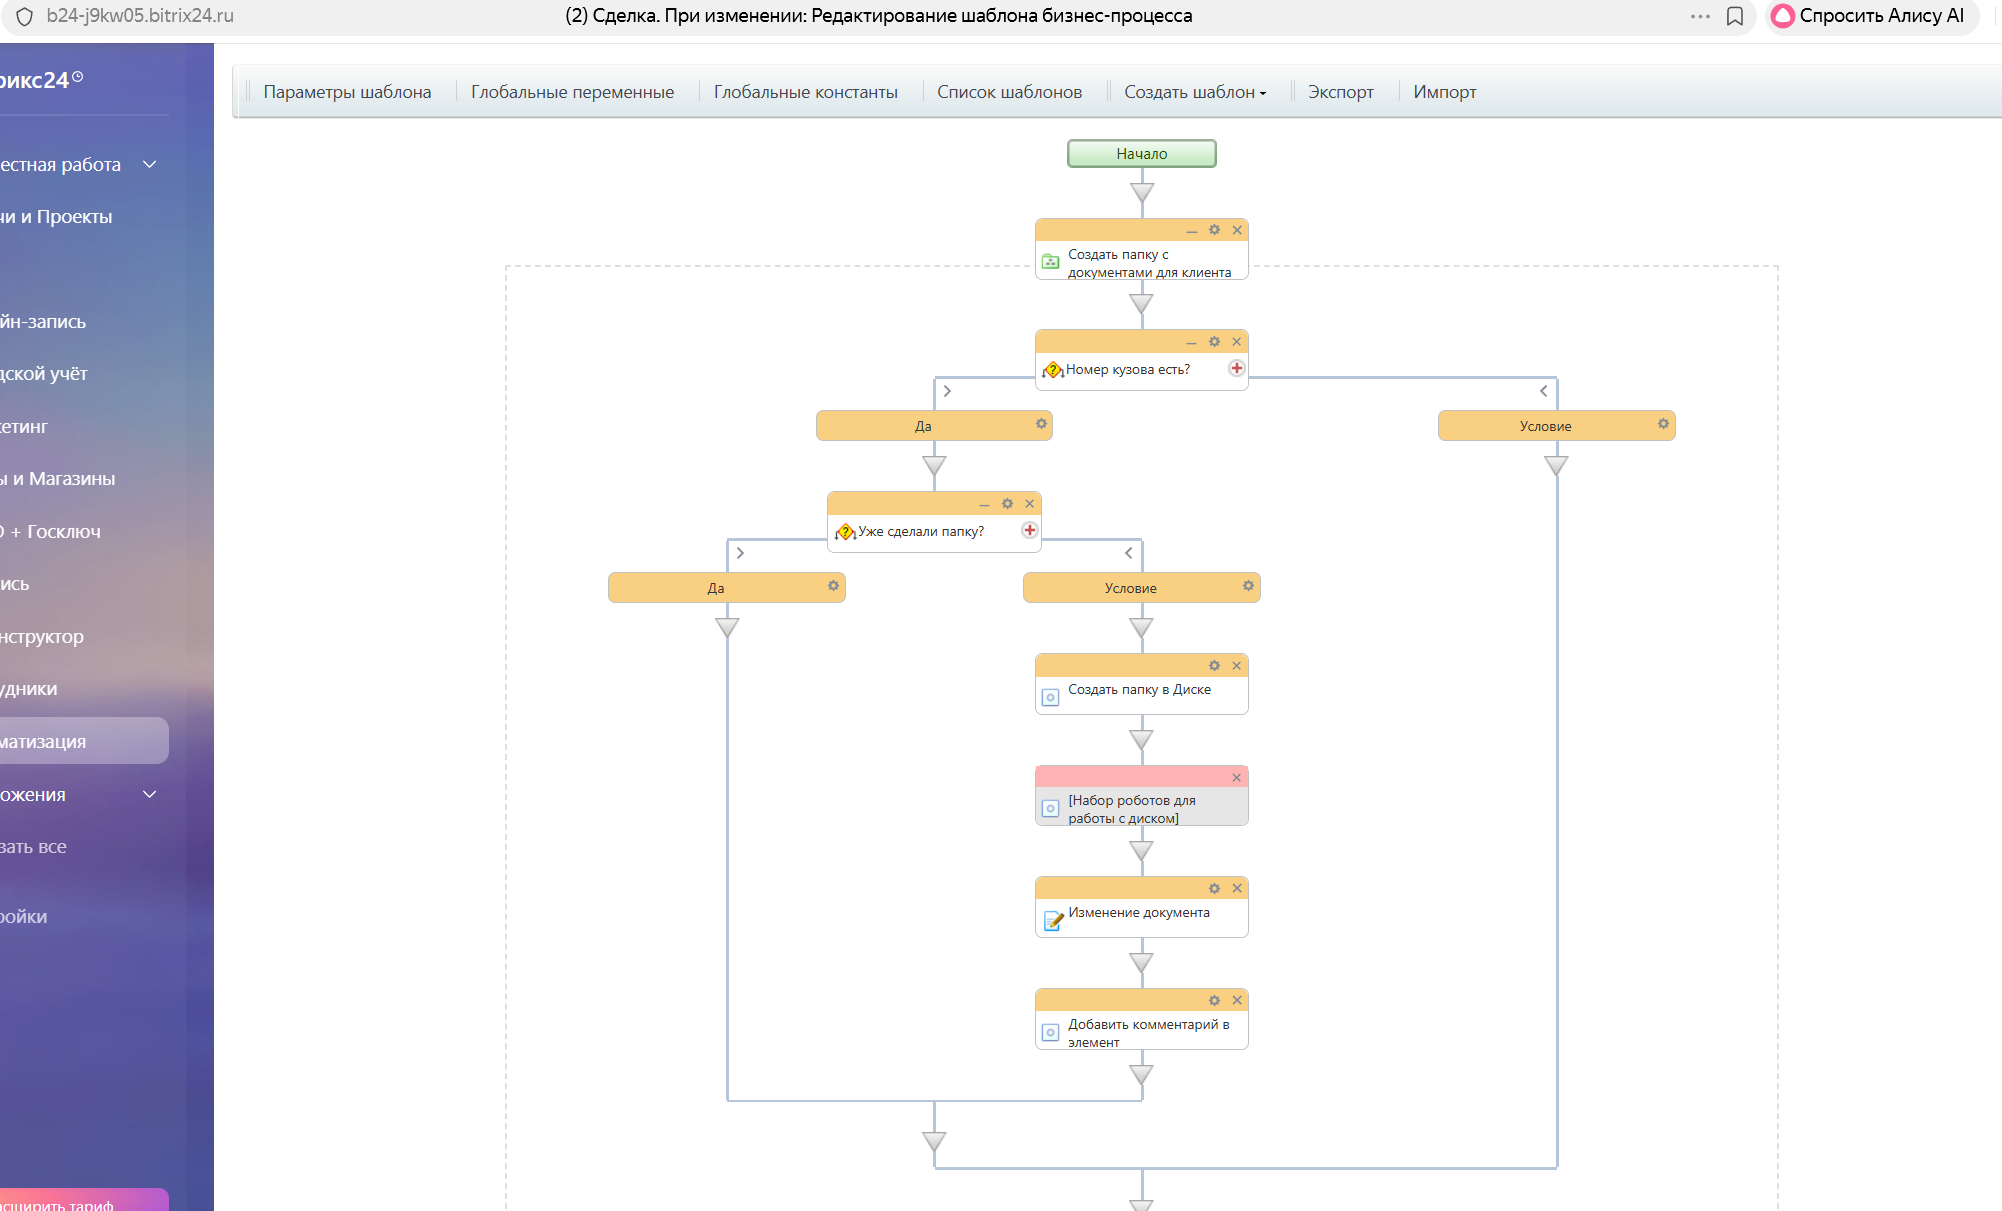Open the 'Создать шаблон' dropdown

click(x=1194, y=92)
